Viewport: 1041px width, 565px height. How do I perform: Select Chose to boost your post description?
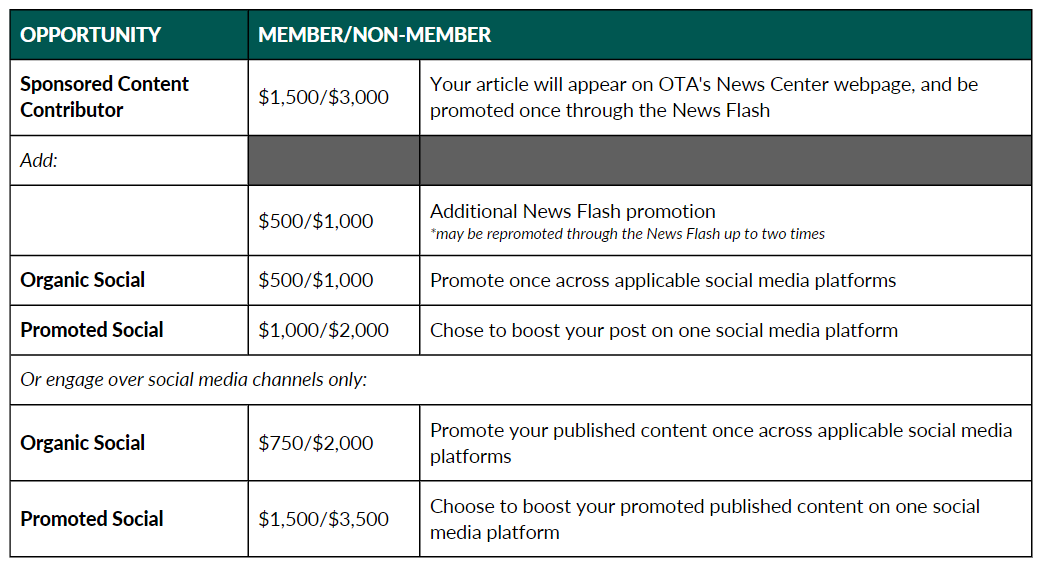tap(663, 330)
